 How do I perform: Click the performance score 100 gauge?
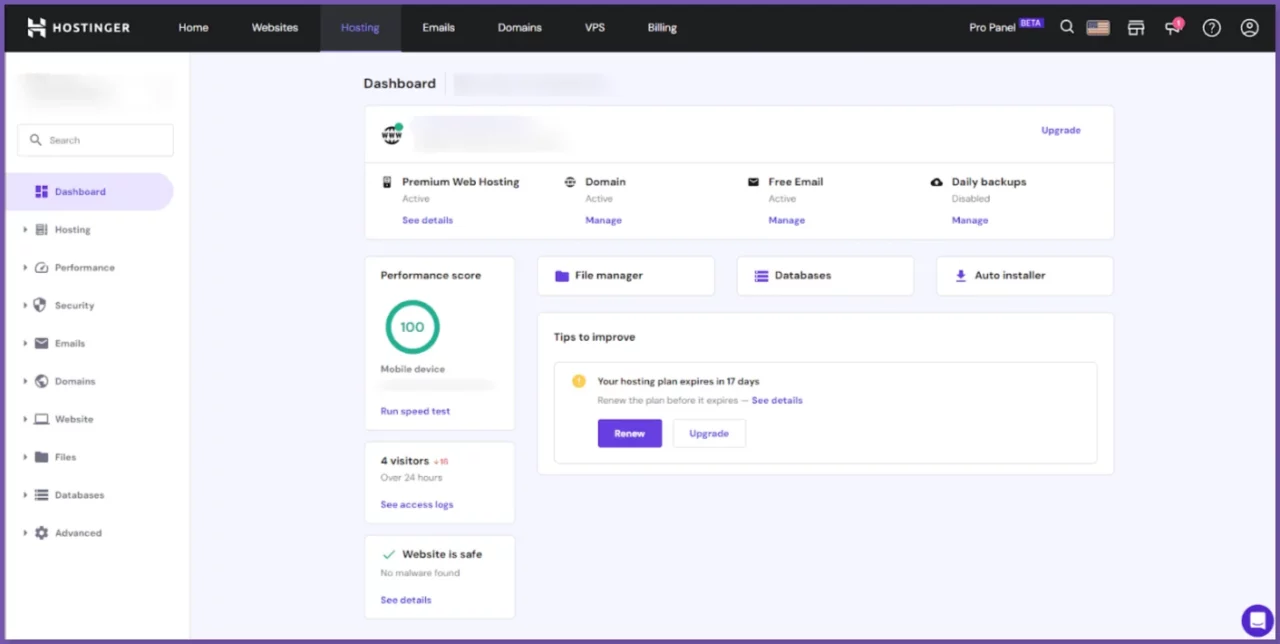tap(412, 327)
